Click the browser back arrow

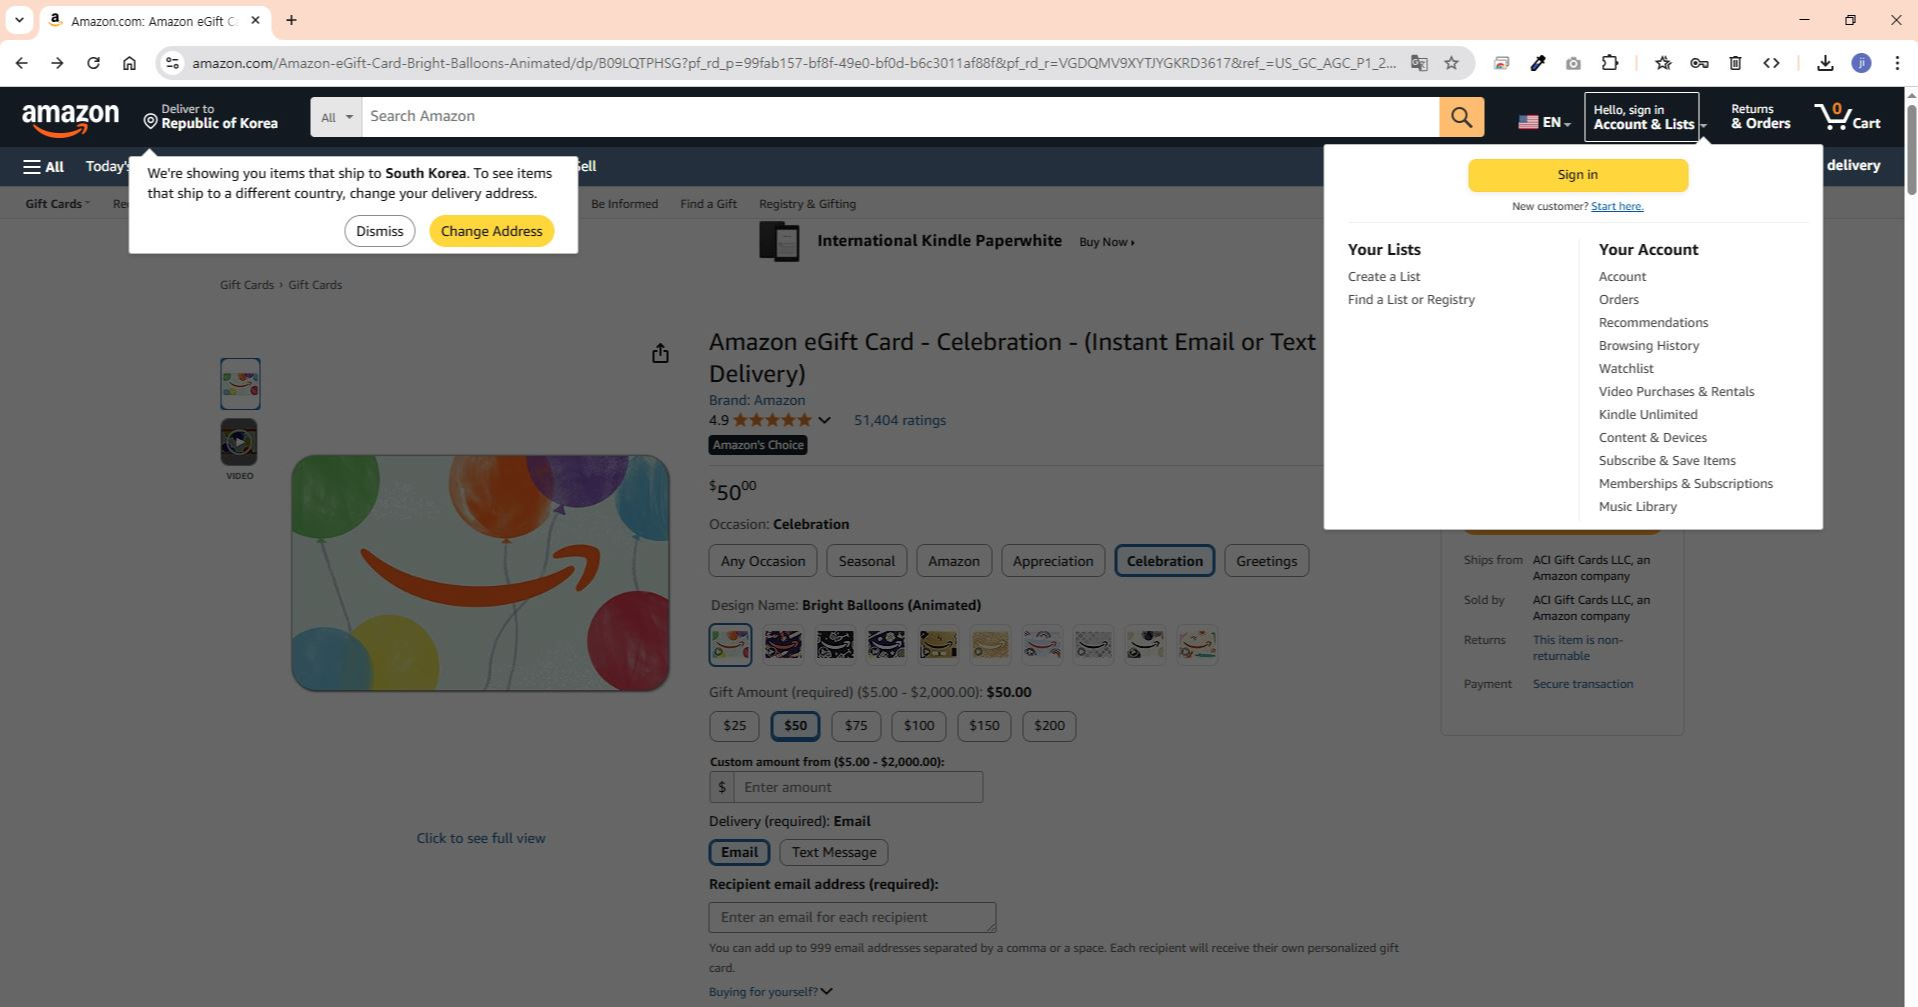(21, 63)
